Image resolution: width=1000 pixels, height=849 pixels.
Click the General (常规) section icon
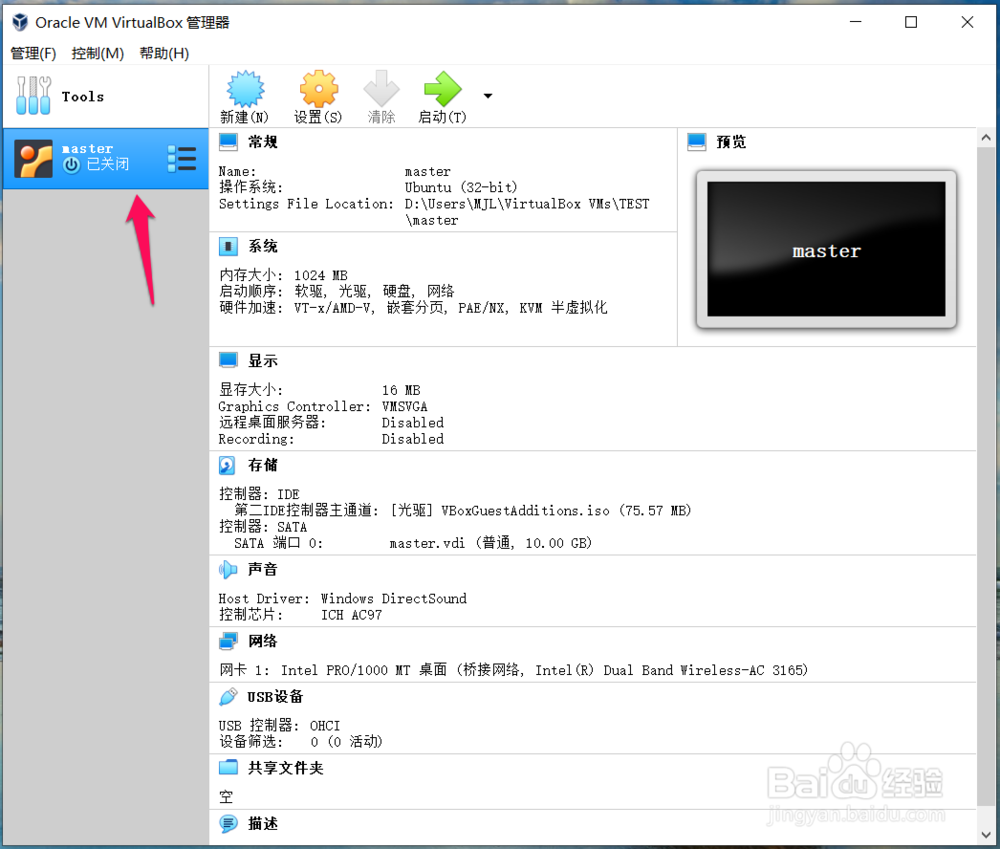click(228, 142)
